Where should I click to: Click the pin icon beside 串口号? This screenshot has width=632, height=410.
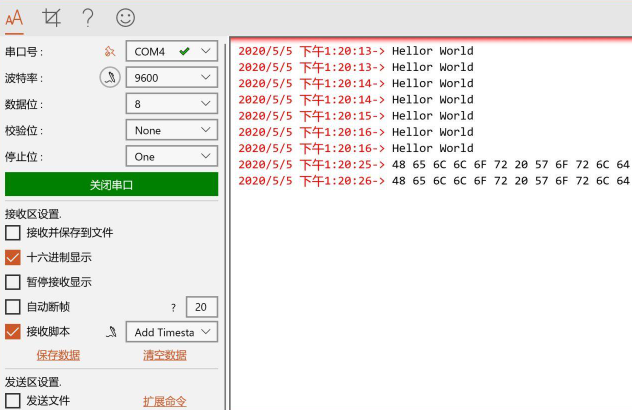(110, 51)
